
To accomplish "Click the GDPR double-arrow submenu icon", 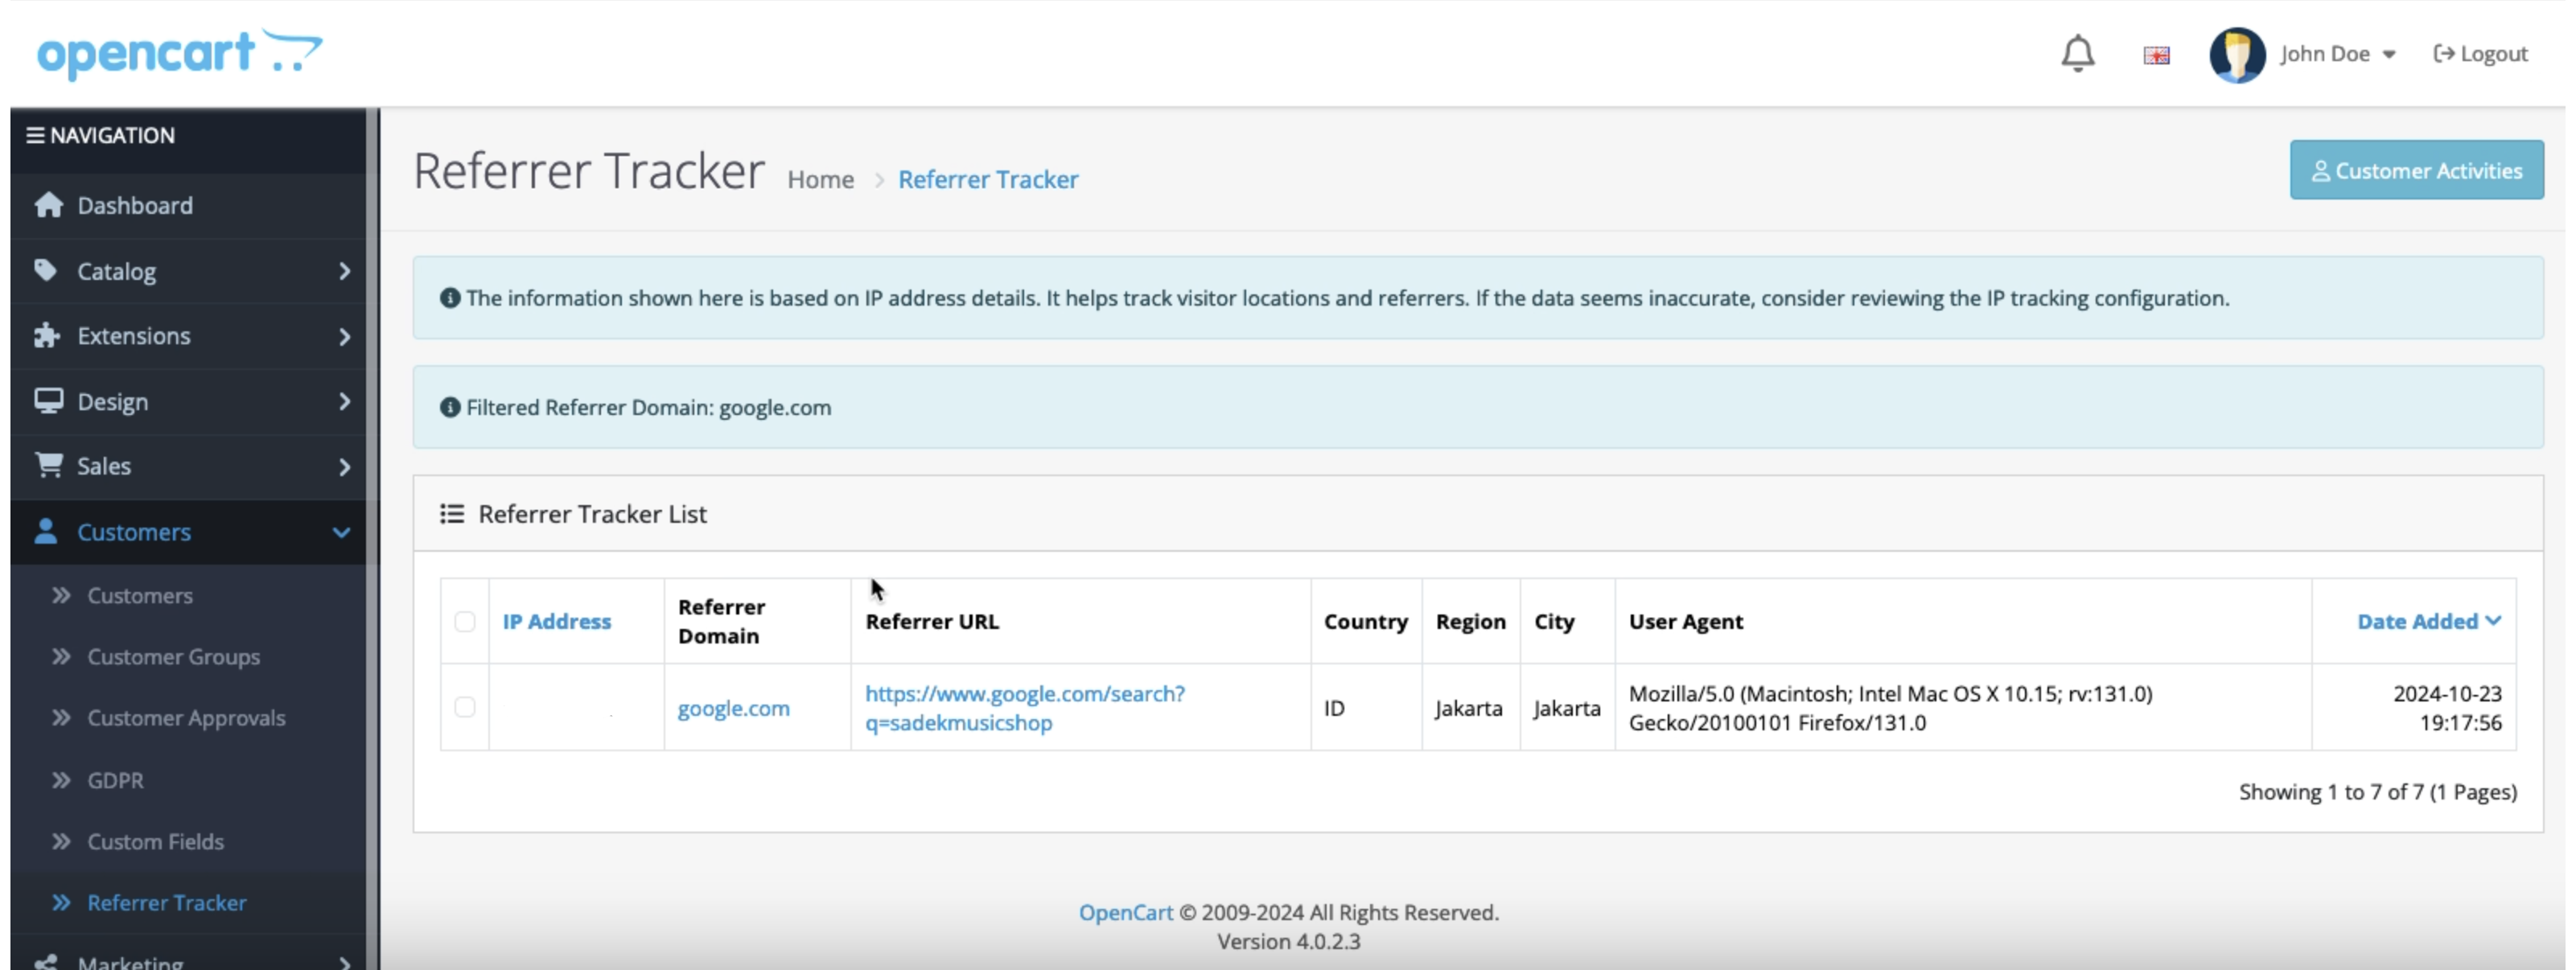I will click(61, 780).
